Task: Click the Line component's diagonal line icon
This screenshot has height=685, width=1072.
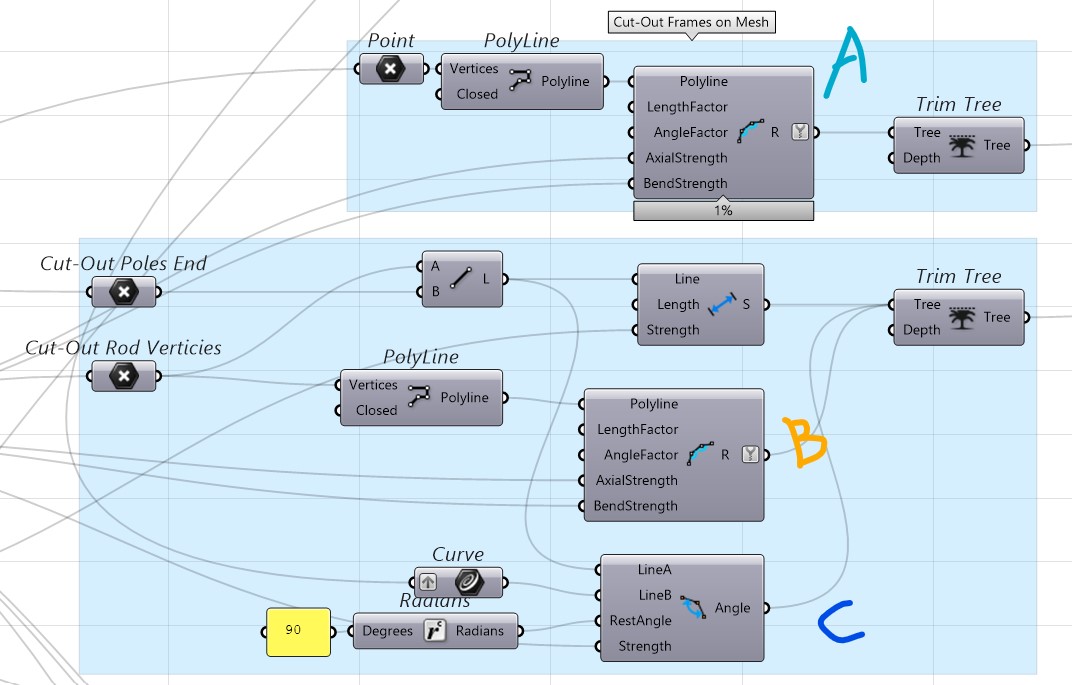Action: 460,278
